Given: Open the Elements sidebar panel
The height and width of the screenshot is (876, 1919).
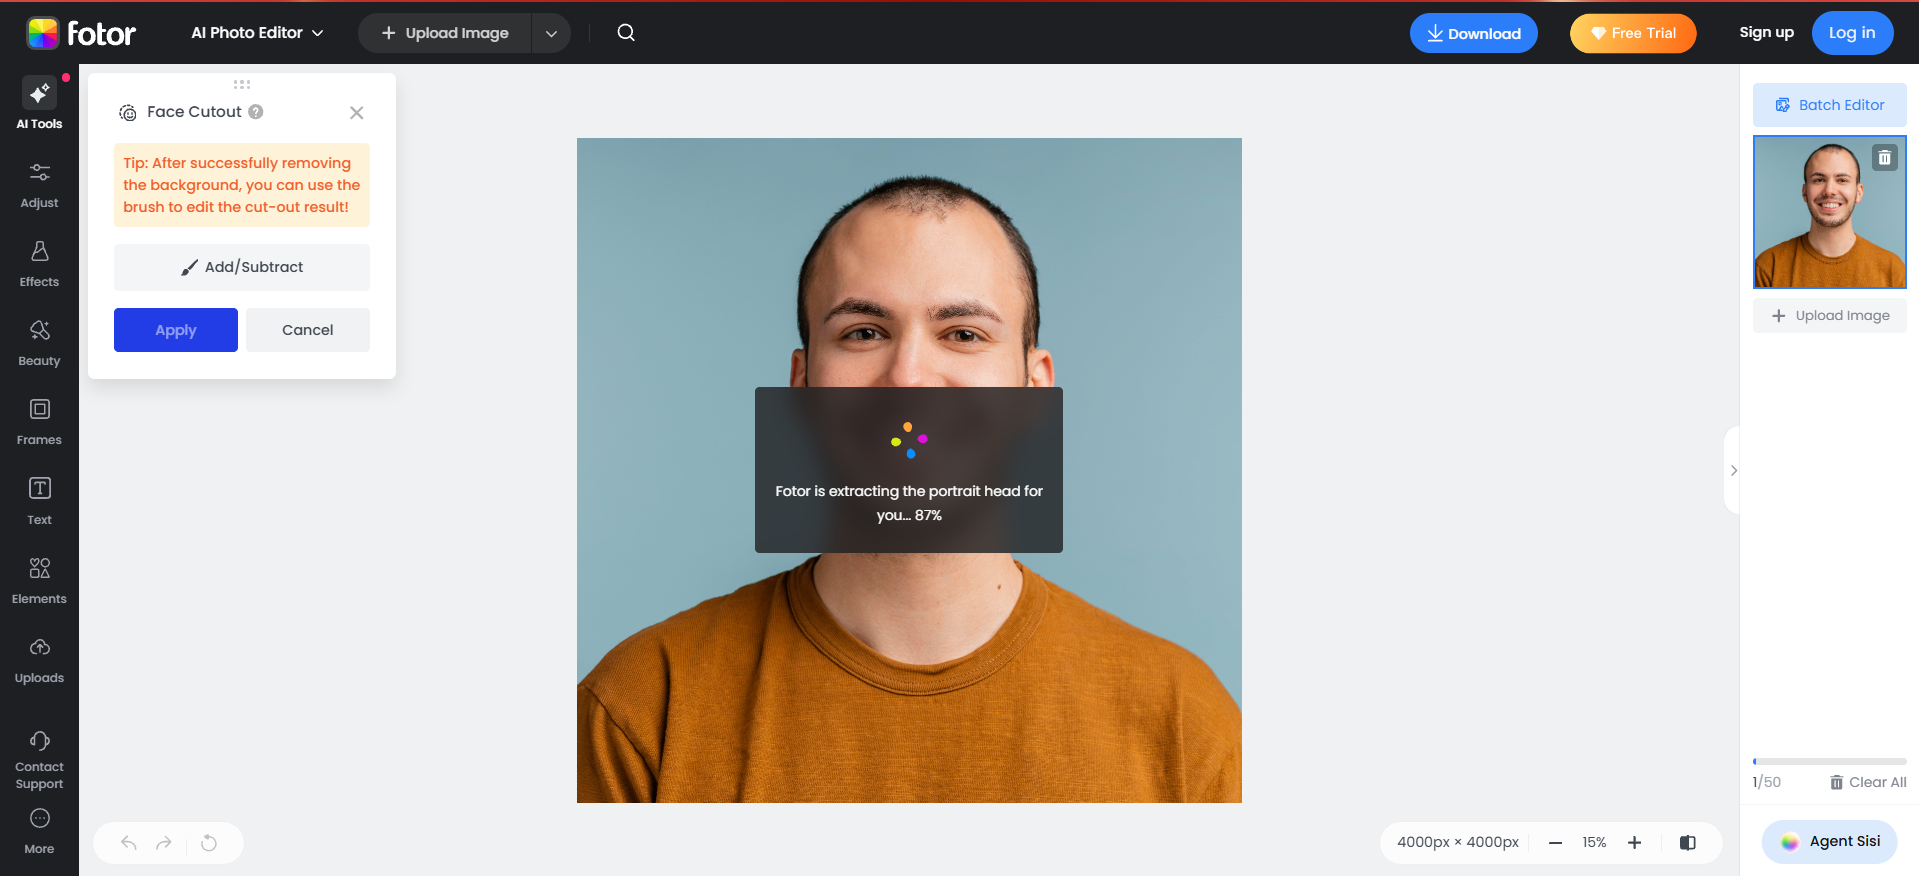Looking at the screenshot, I should tap(39, 581).
